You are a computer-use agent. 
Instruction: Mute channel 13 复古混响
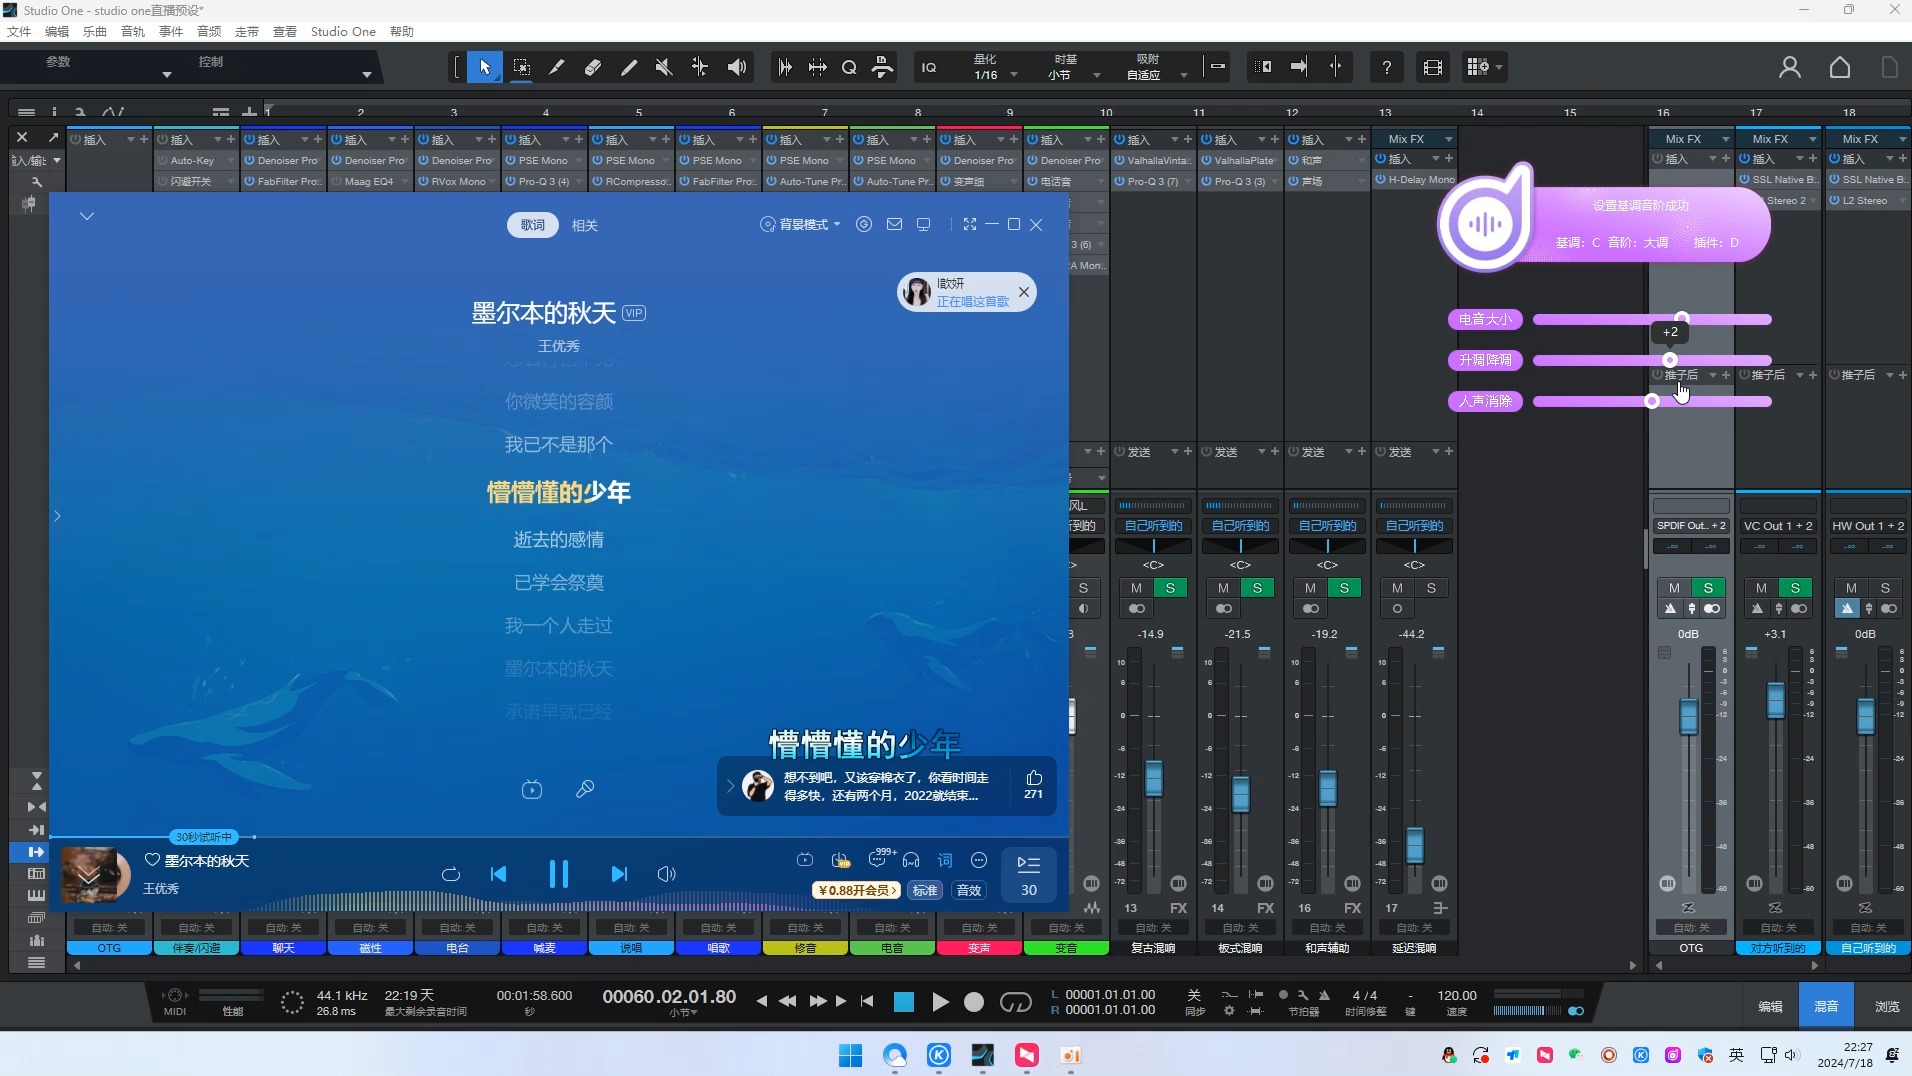point(1136,588)
